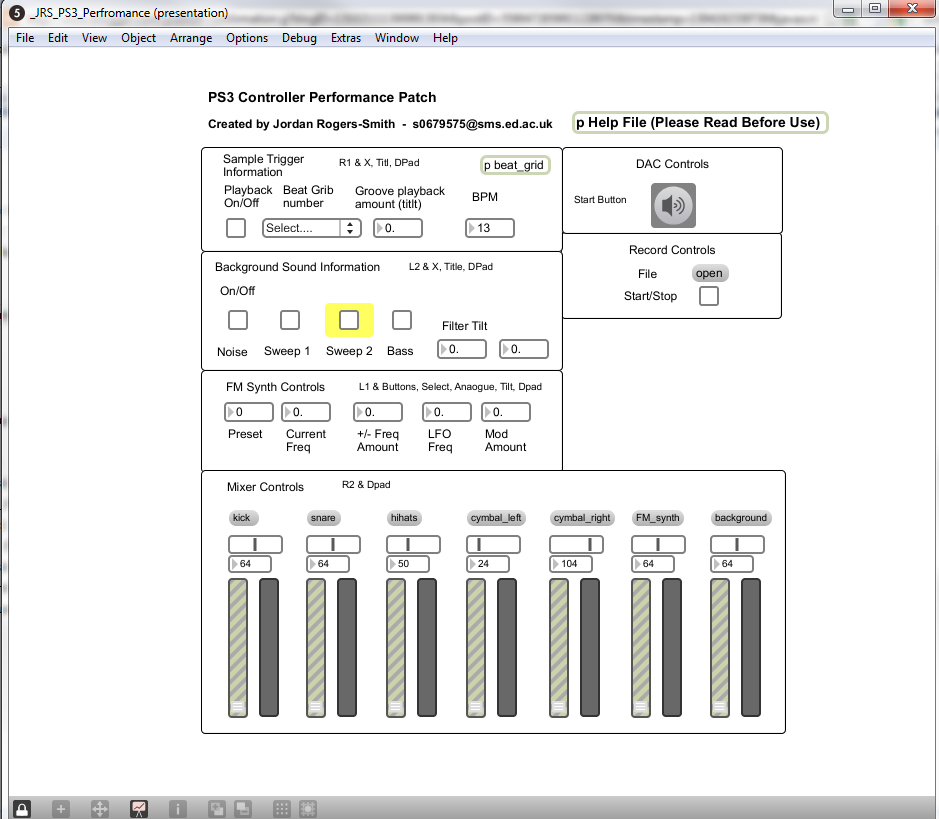Click the hihats pan slider
Screen dimensions: 939x819
pyautogui.click(x=413, y=544)
